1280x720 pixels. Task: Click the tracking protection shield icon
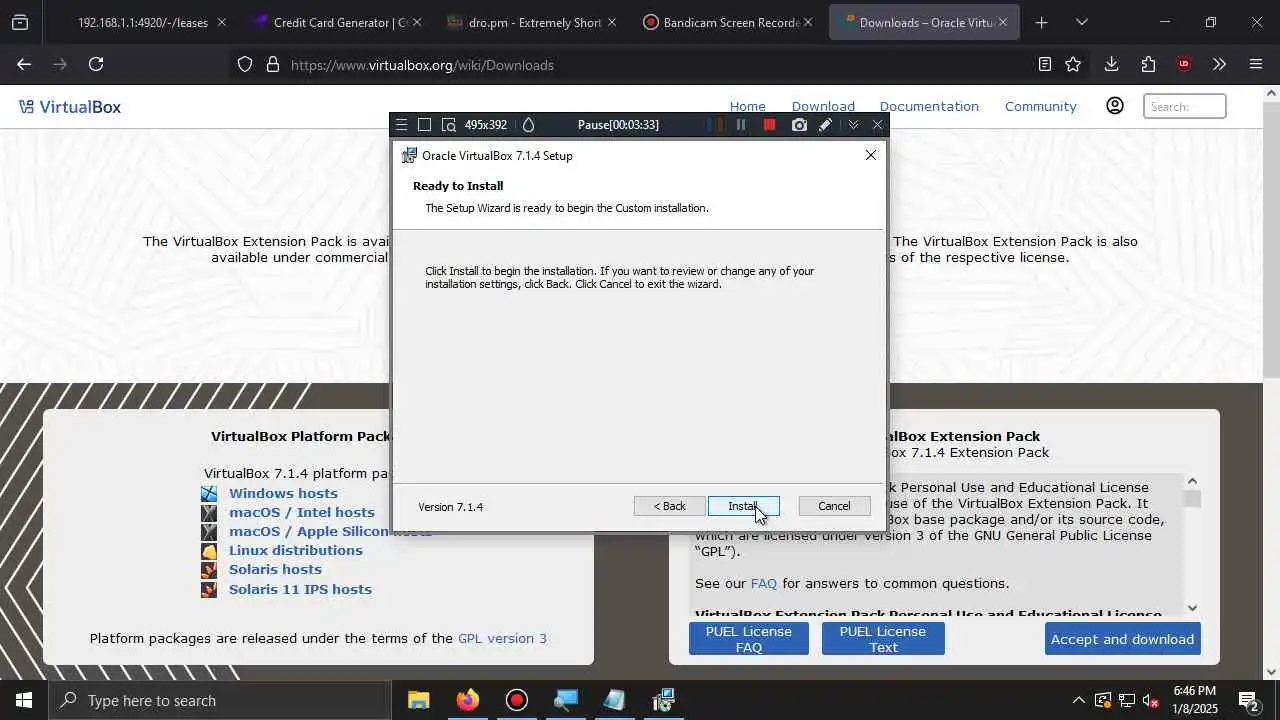click(x=245, y=65)
